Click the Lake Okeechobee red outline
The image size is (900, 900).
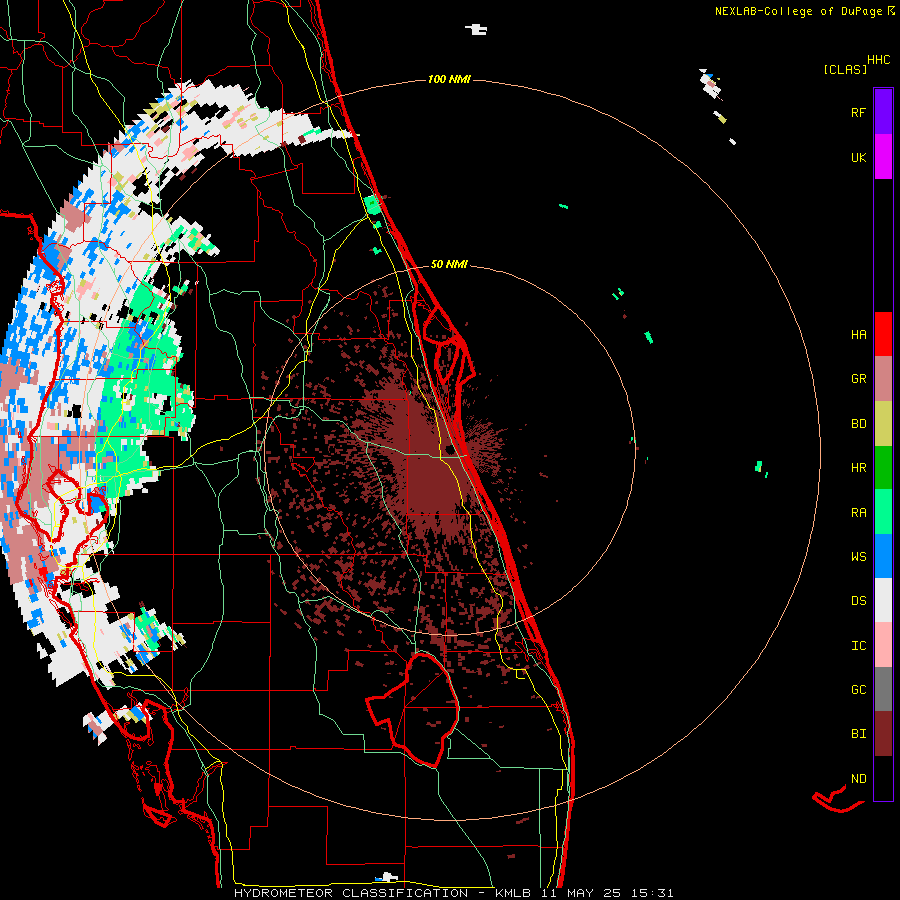(x=413, y=709)
